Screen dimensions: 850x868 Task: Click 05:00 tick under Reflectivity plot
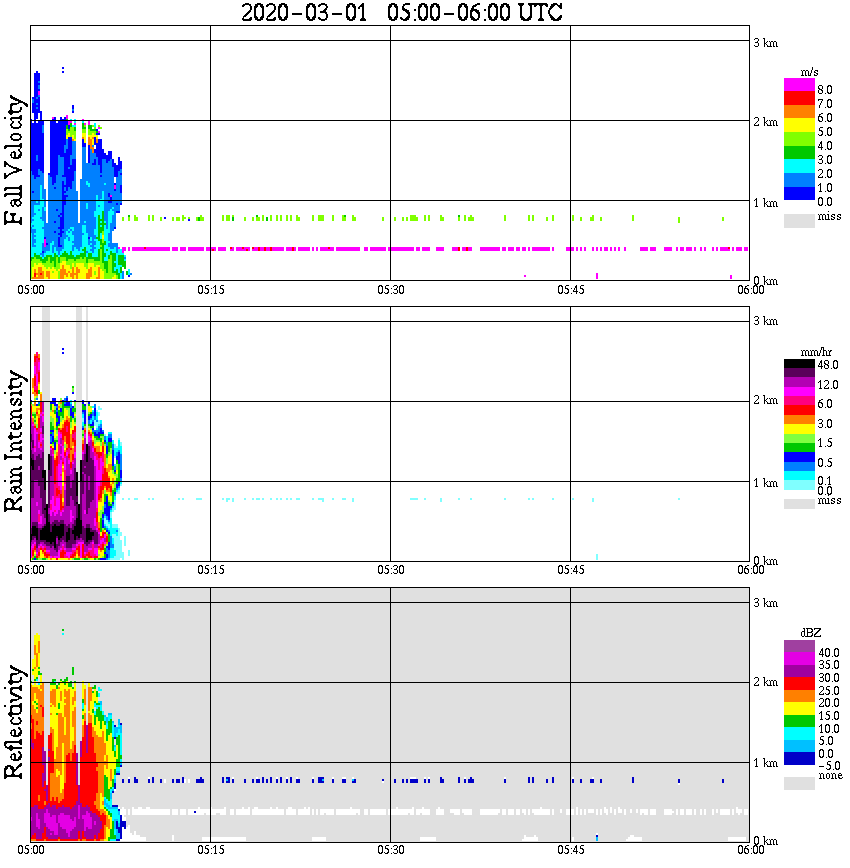[31, 850]
